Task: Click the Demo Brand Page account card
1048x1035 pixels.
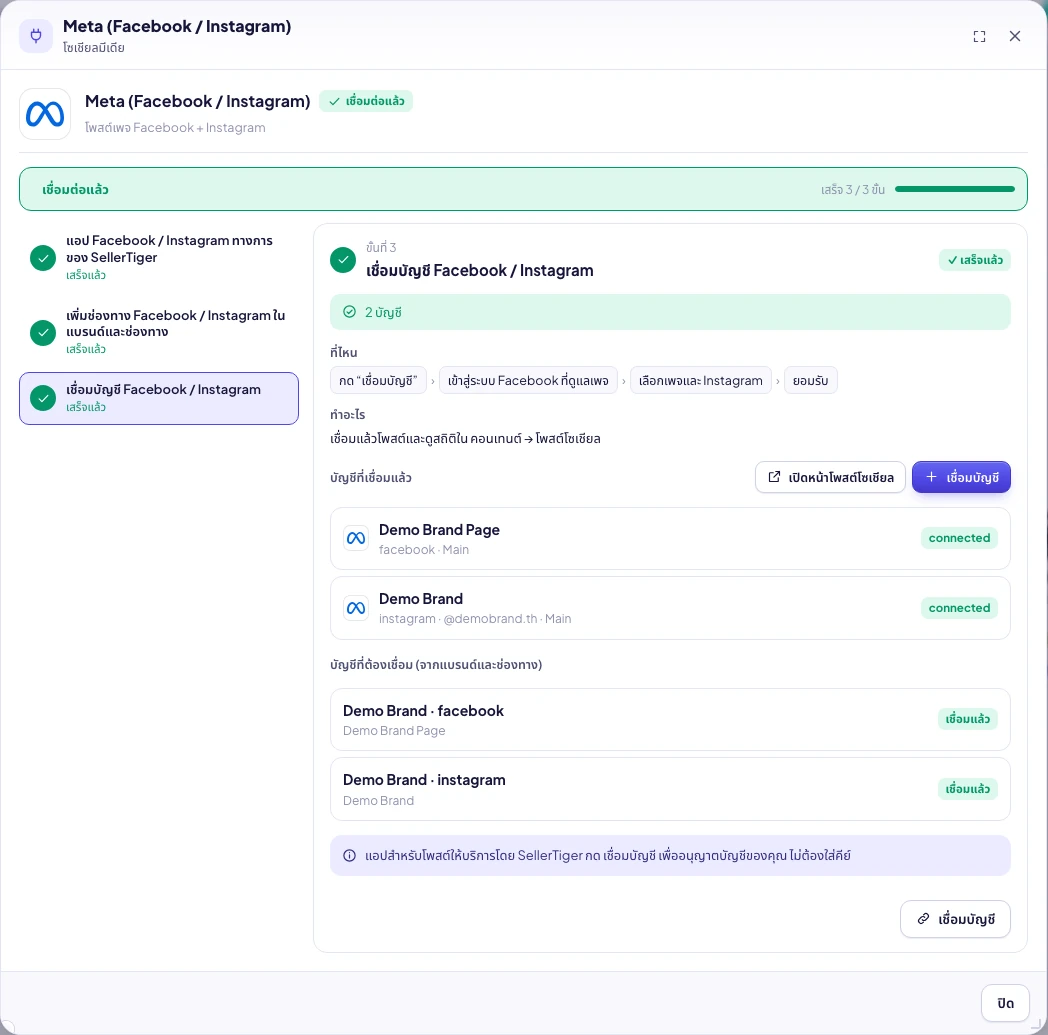Action: [670, 539]
